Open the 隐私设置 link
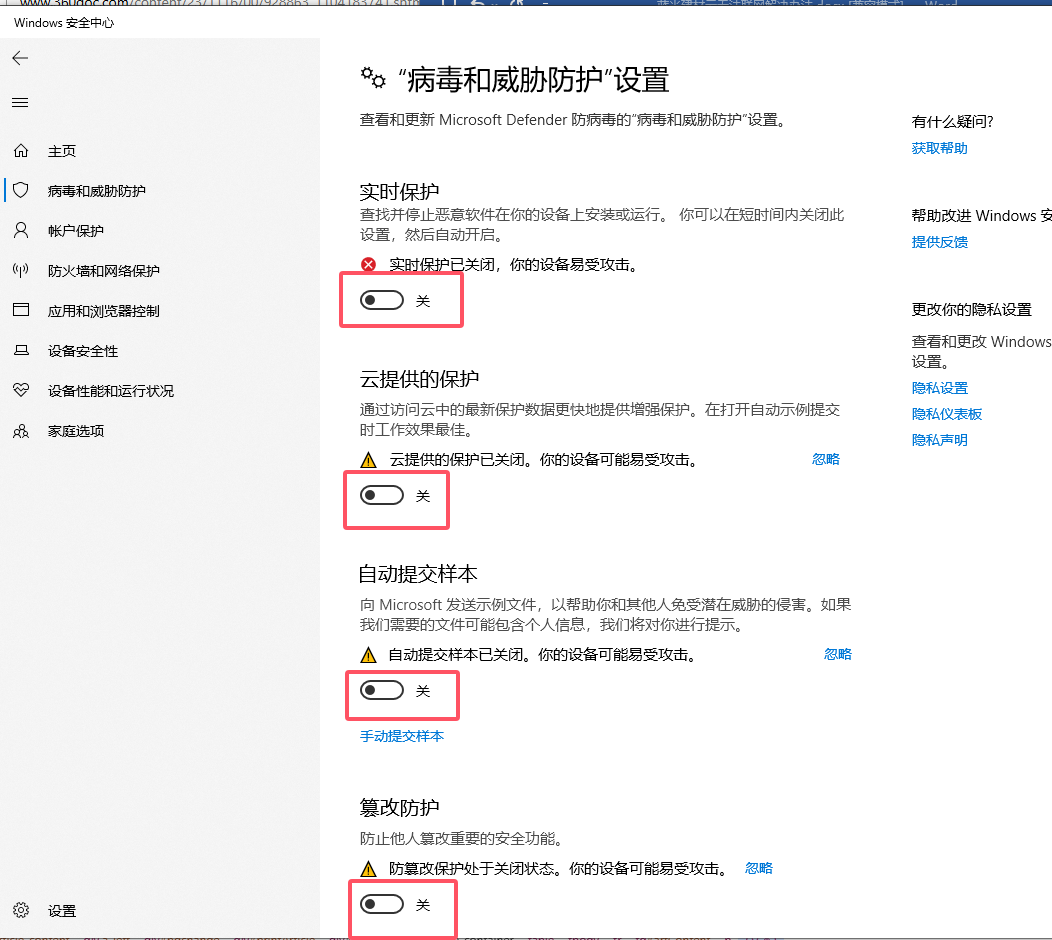This screenshot has width=1052, height=940. pyautogui.click(x=939, y=388)
